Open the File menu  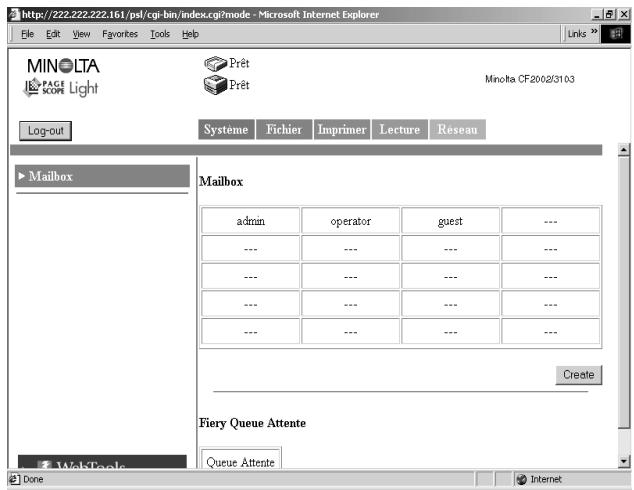pos(27,34)
